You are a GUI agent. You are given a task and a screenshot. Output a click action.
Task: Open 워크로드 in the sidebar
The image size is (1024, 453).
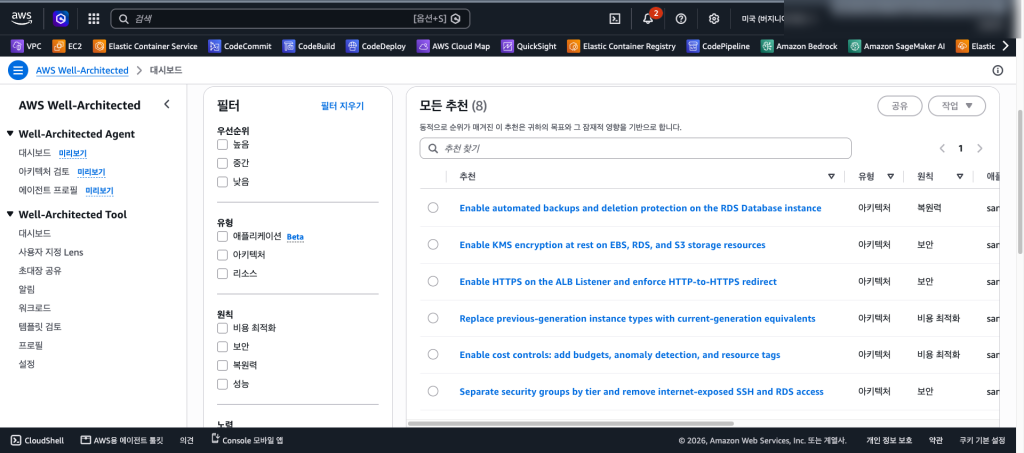pyautogui.click(x=35, y=307)
